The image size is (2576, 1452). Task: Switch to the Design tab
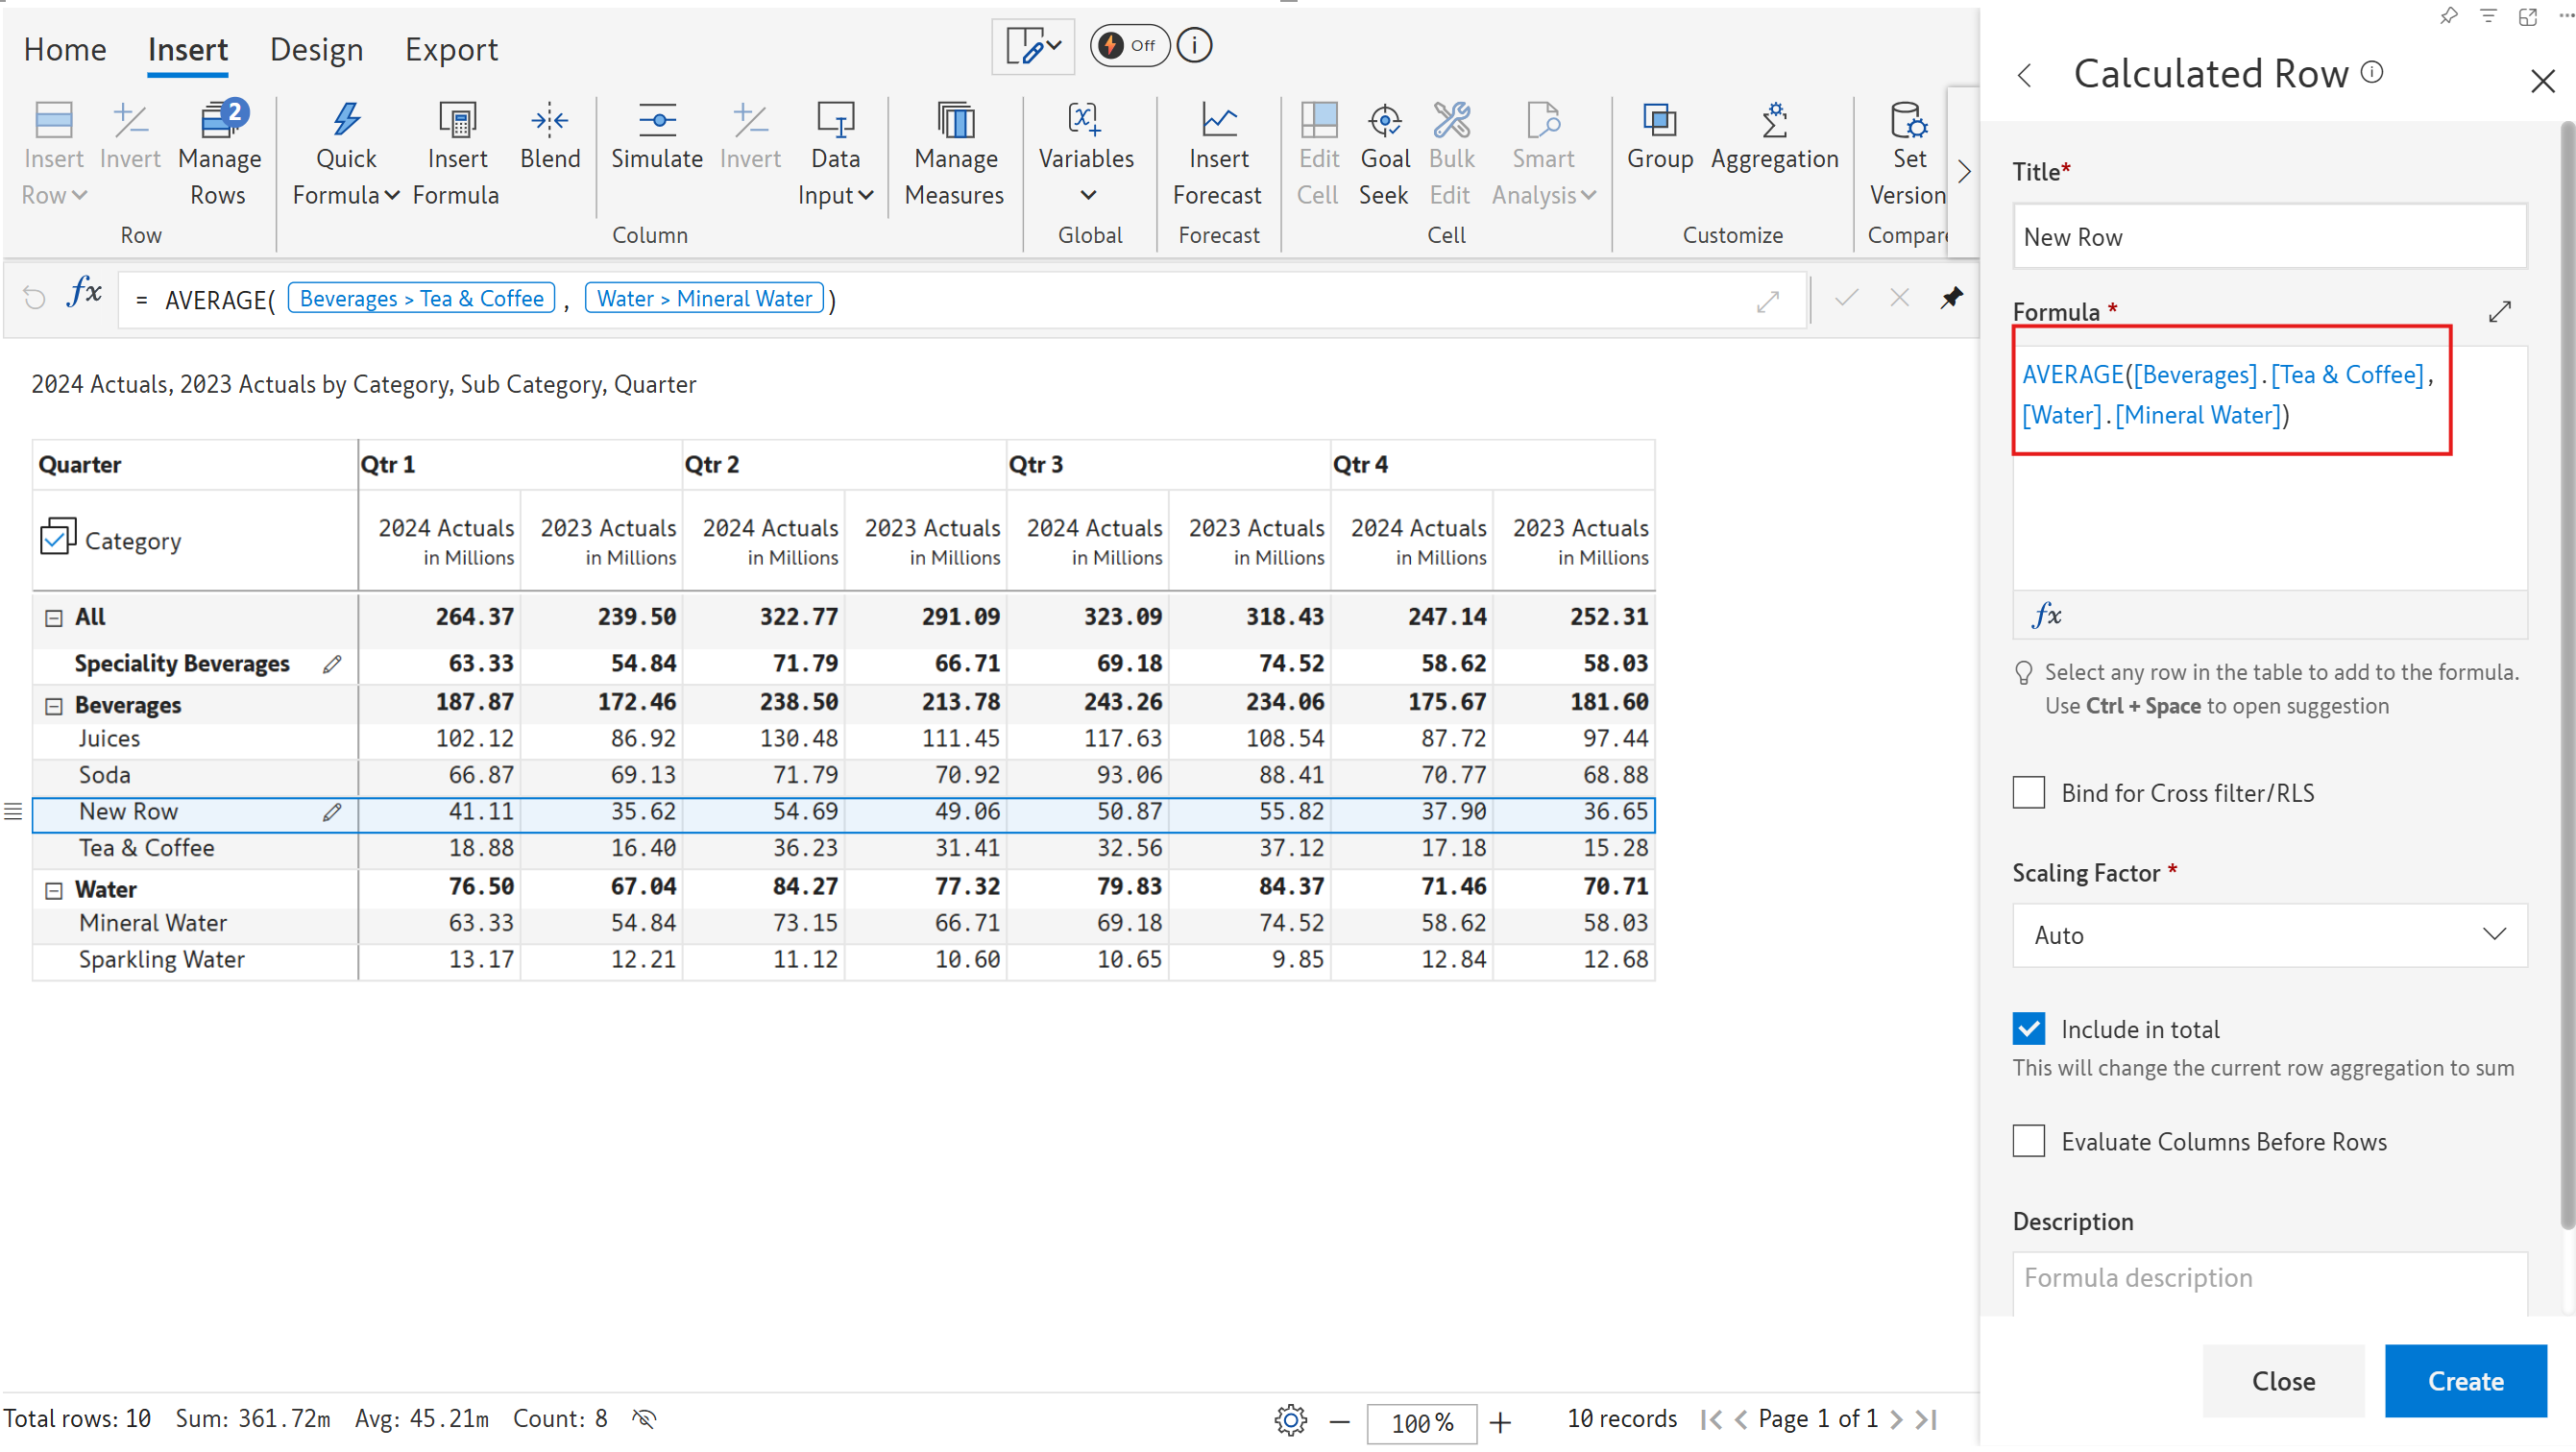click(x=316, y=49)
